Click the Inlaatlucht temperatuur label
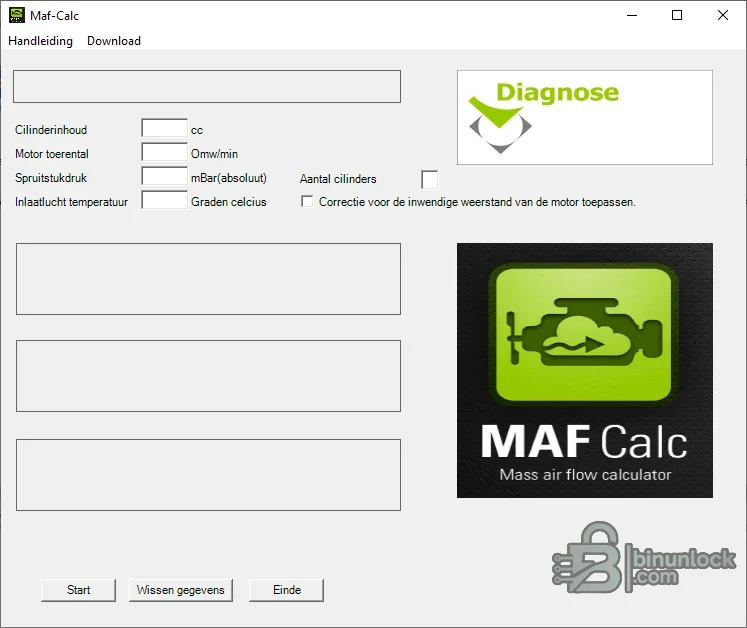 tap(71, 202)
